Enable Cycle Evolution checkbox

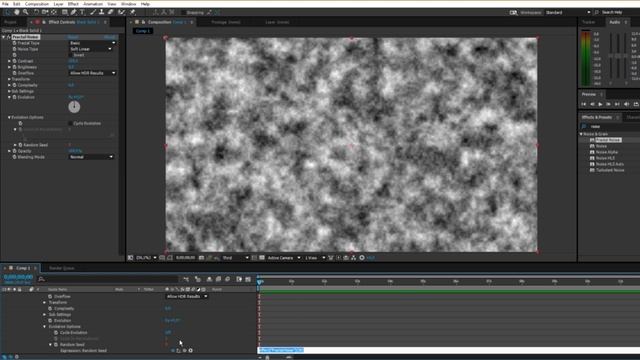(x=70, y=123)
